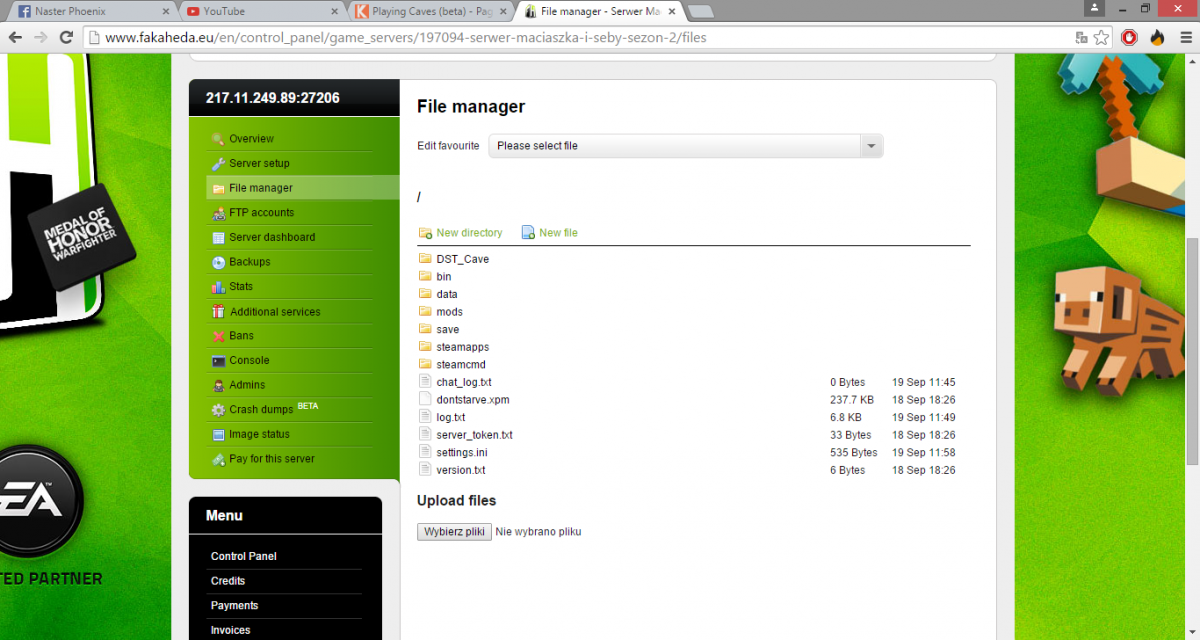Reload the page with the refresh button
This screenshot has height=640, width=1200.
pyautogui.click(x=66, y=37)
